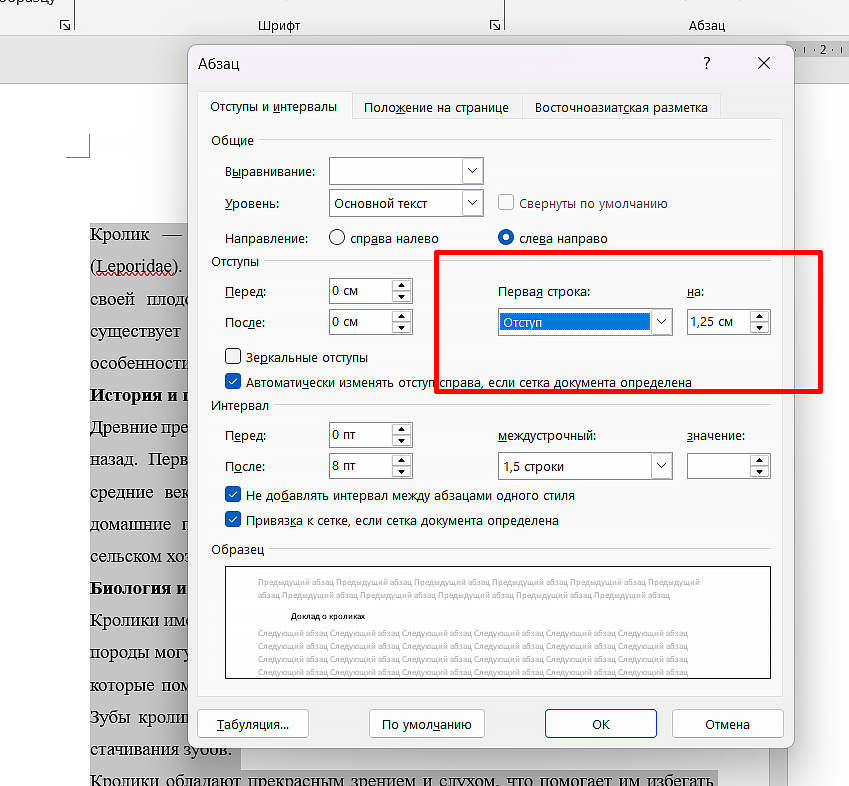Image resolution: width=849 pixels, height=786 pixels.
Task: Click the help question mark in Абзац dialog
Action: click(707, 63)
